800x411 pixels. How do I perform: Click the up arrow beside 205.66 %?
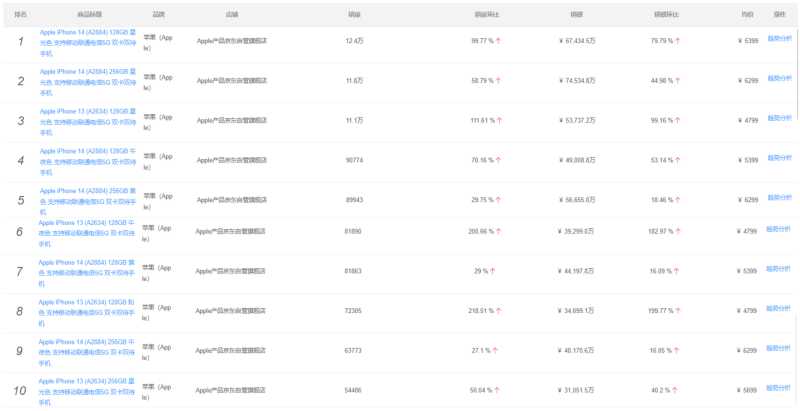click(500, 231)
